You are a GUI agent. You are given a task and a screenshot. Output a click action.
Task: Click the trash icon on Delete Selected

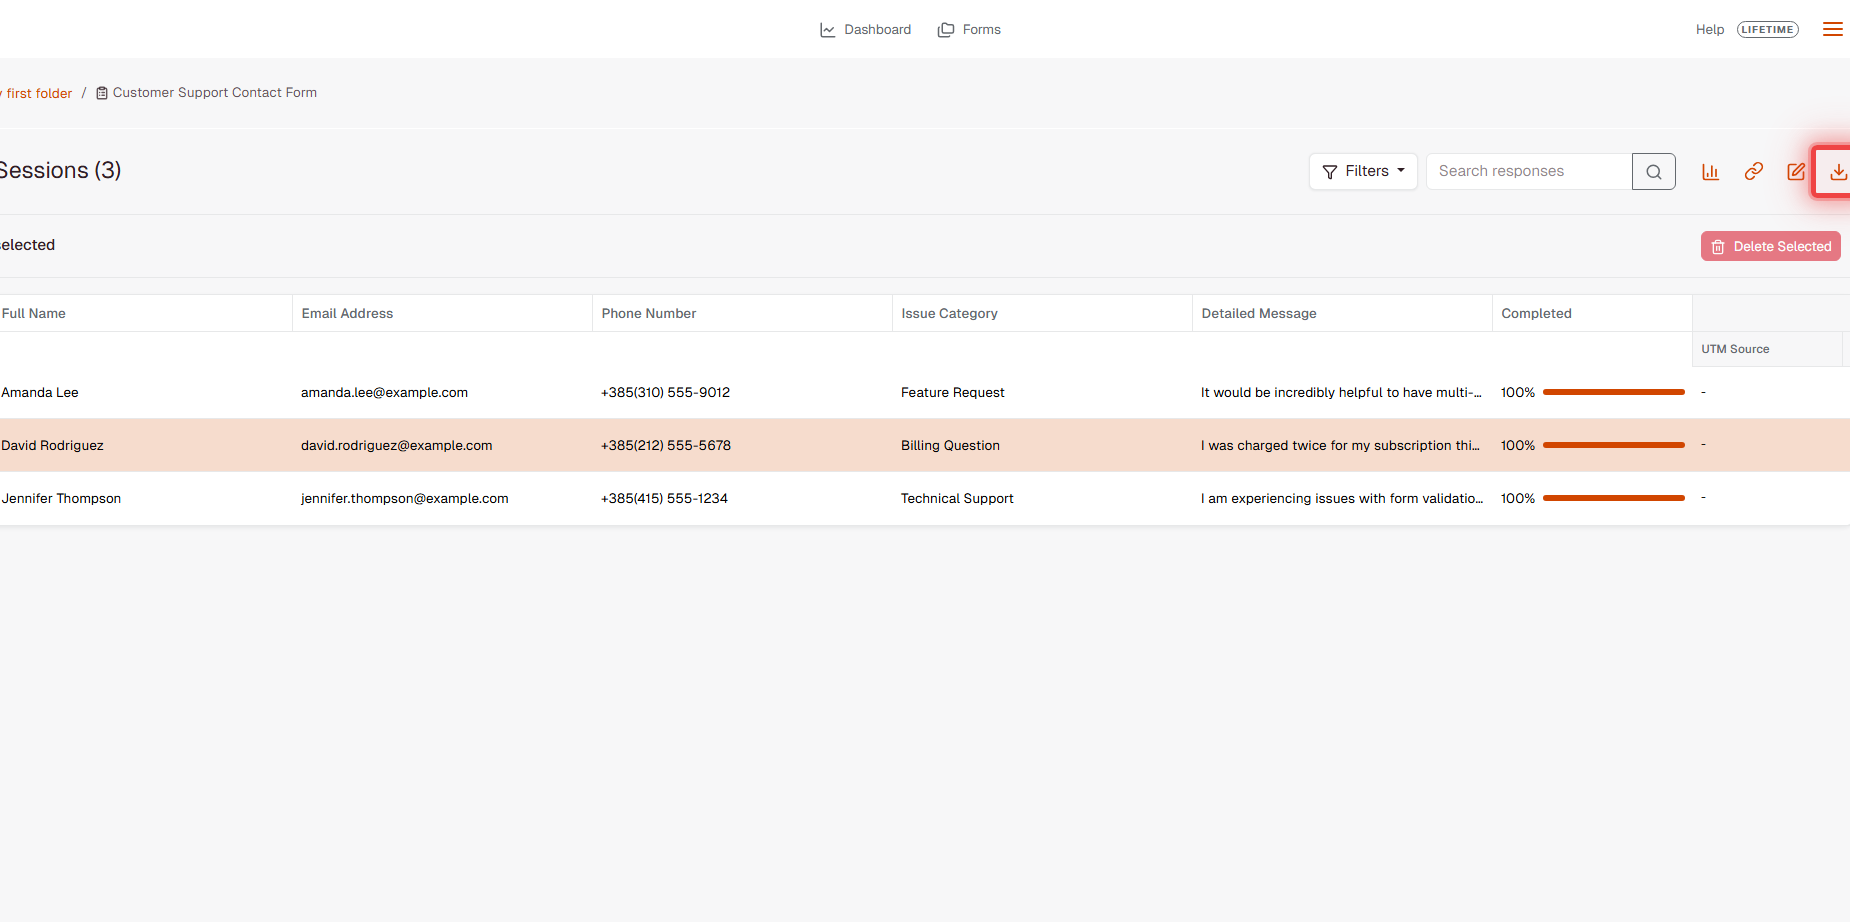click(x=1718, y=246)
